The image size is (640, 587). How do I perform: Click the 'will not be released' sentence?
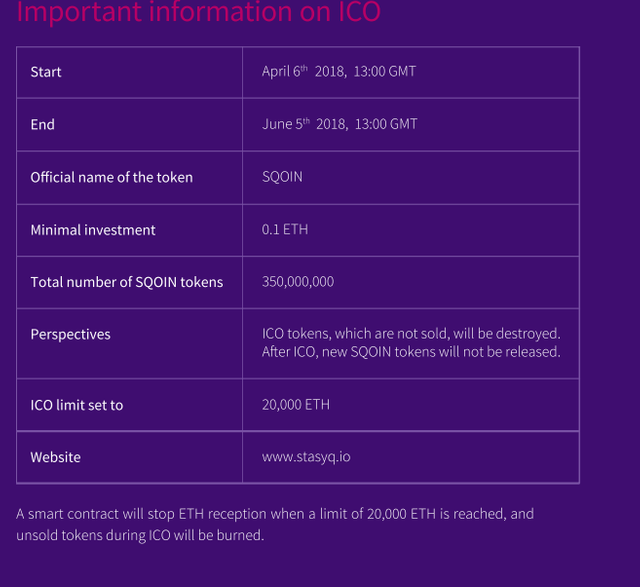(x=411, y=352)
